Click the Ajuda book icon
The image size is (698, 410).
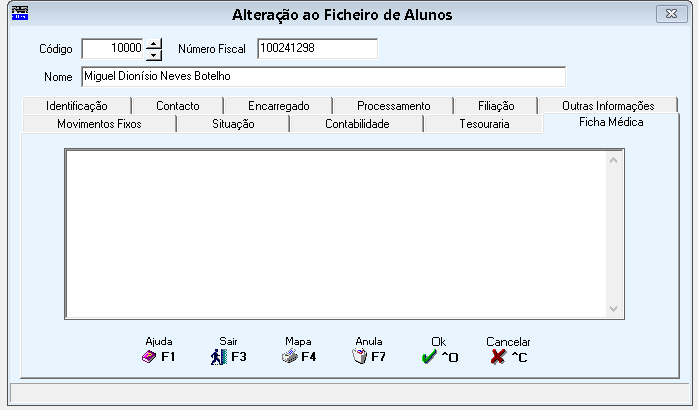(x=149, y=357)
